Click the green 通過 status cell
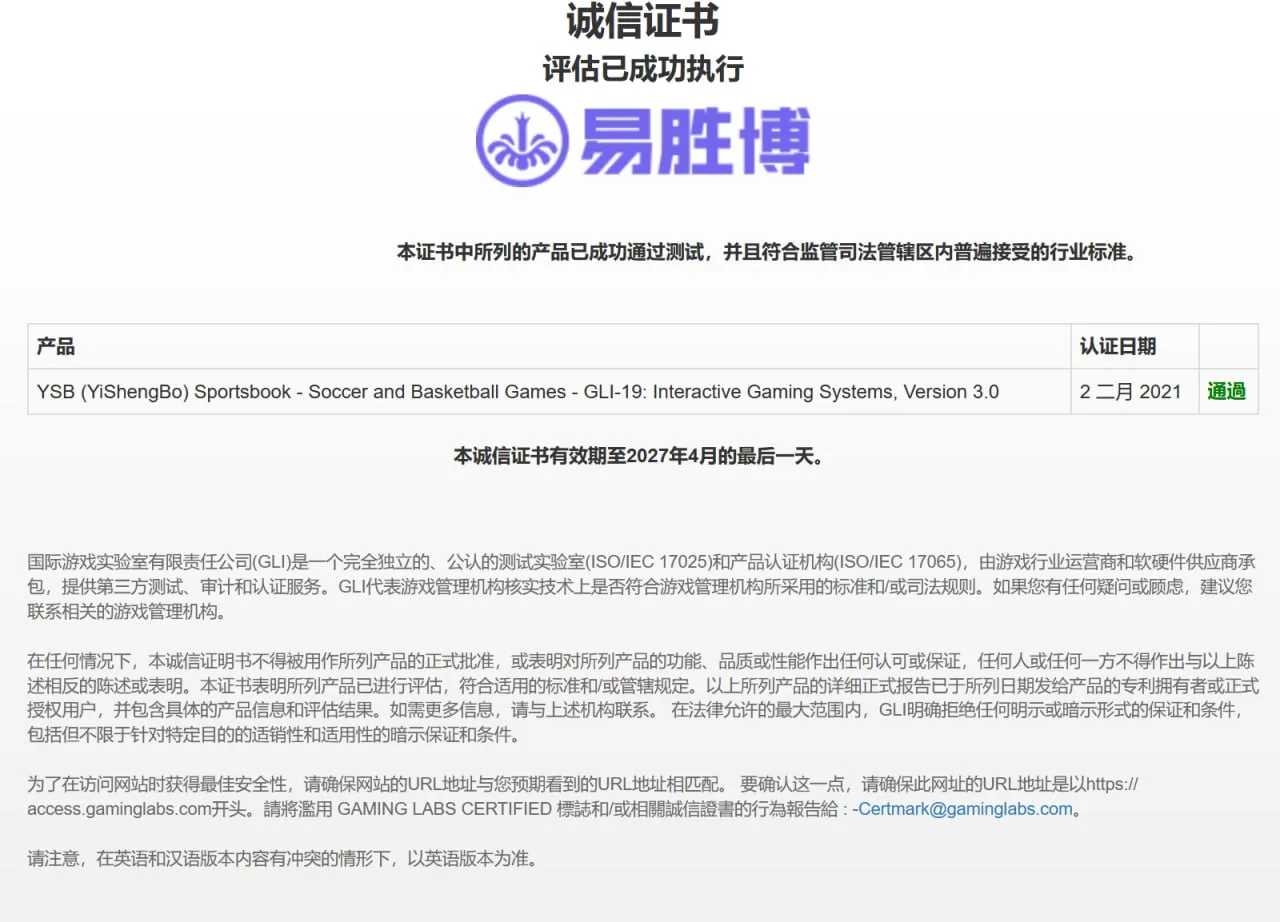The image size is (1280, 922). [x=1227, y=392]
